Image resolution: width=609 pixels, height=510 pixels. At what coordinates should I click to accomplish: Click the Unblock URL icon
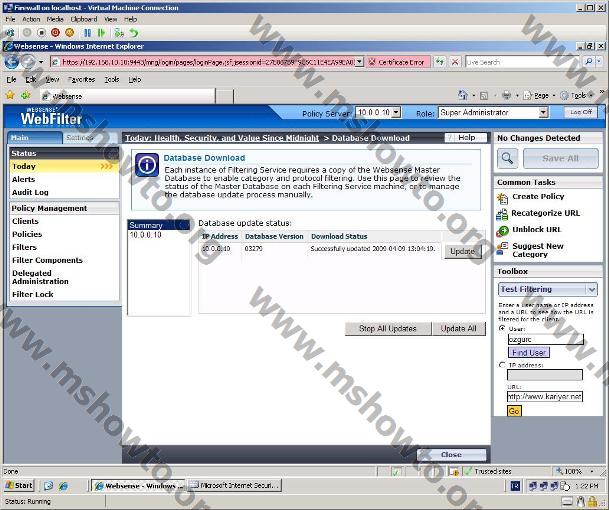click(502, 231)
